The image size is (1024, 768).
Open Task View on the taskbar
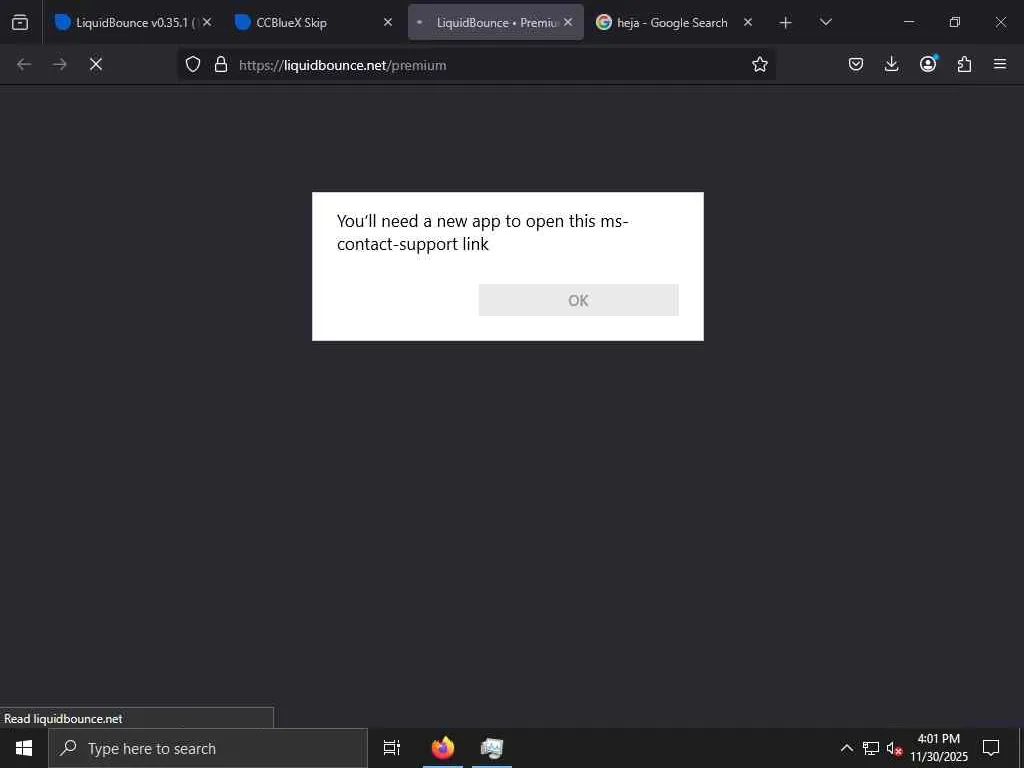pos(392,748)
